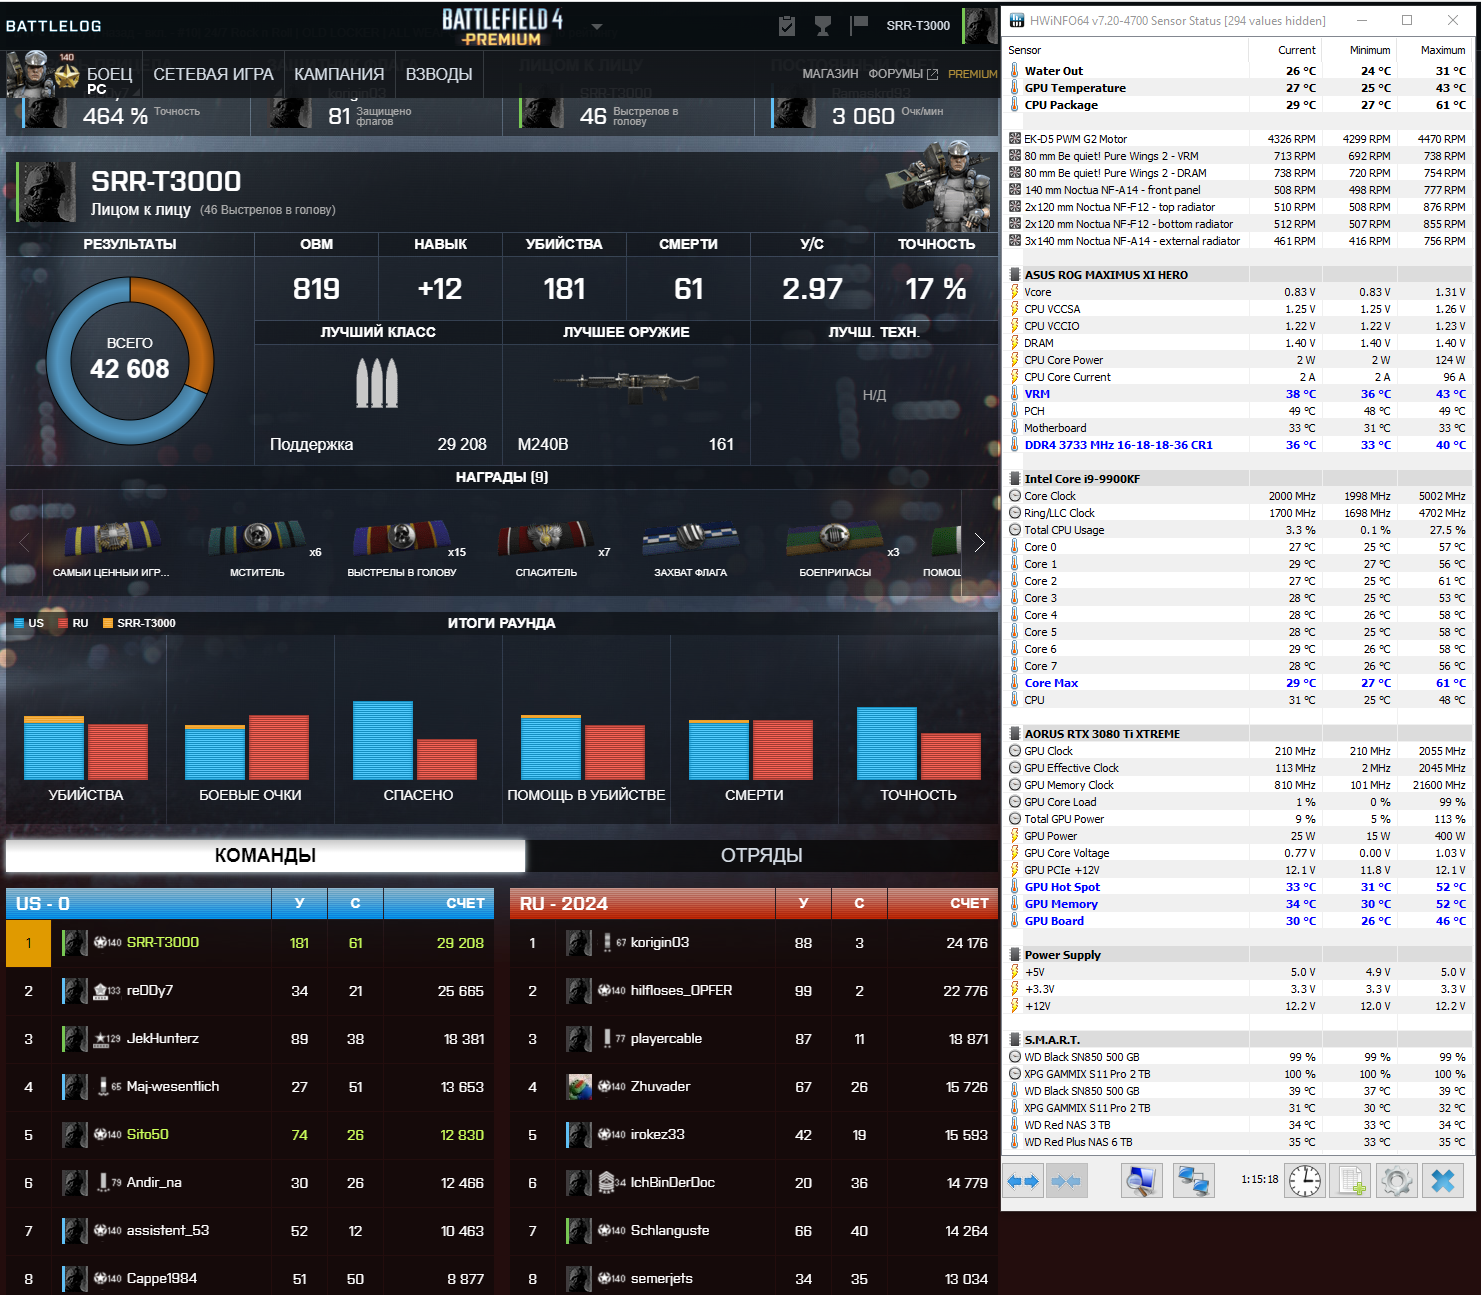
Task: Click the Current column header in HWiNFO
Action: coord(1297,50)
